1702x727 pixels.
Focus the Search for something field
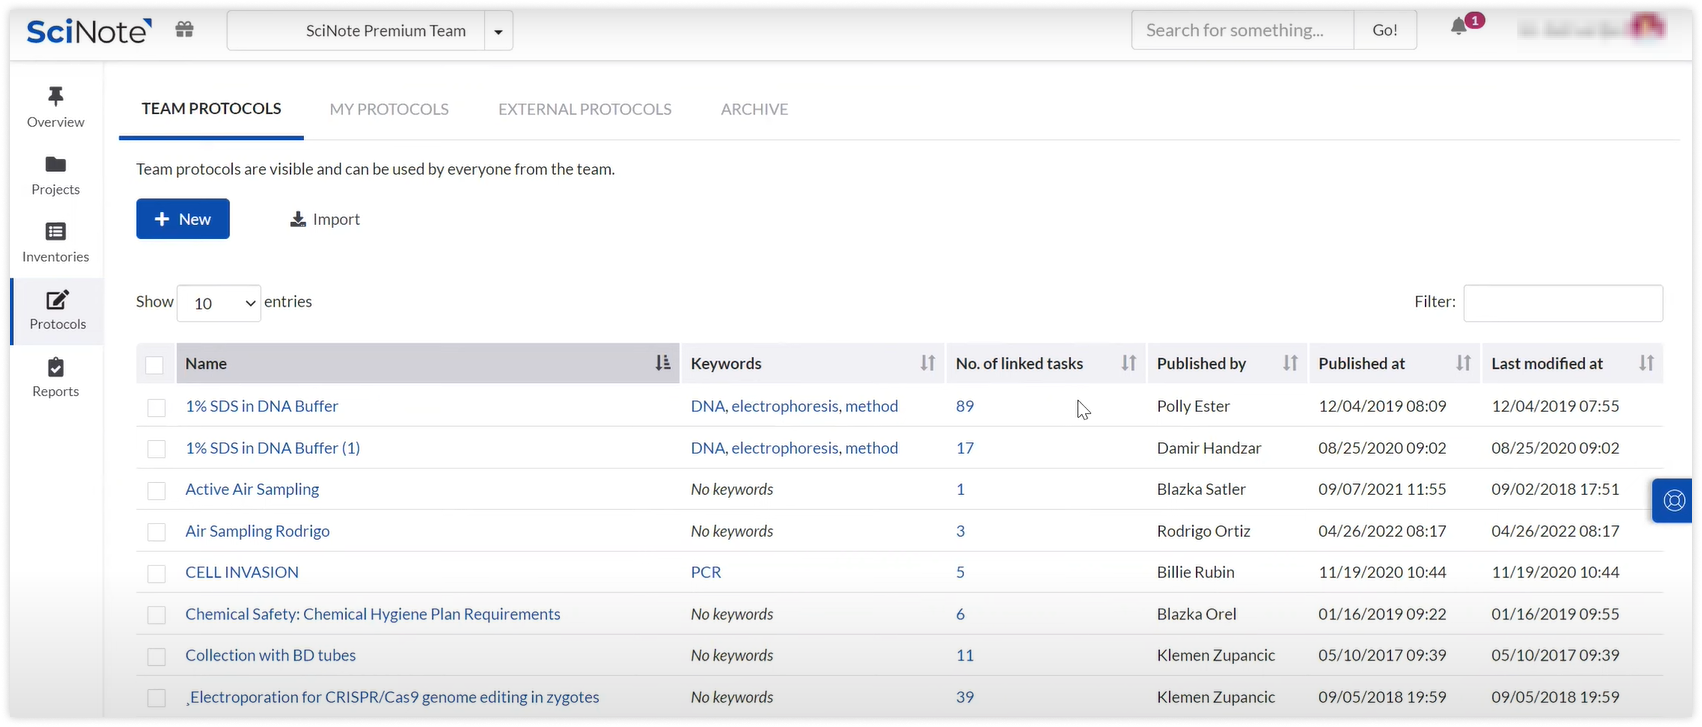coord(1243,30)
